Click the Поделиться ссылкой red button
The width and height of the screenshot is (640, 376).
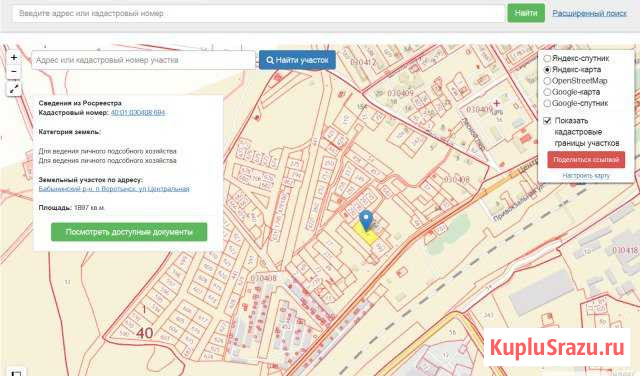coord(586,160)
